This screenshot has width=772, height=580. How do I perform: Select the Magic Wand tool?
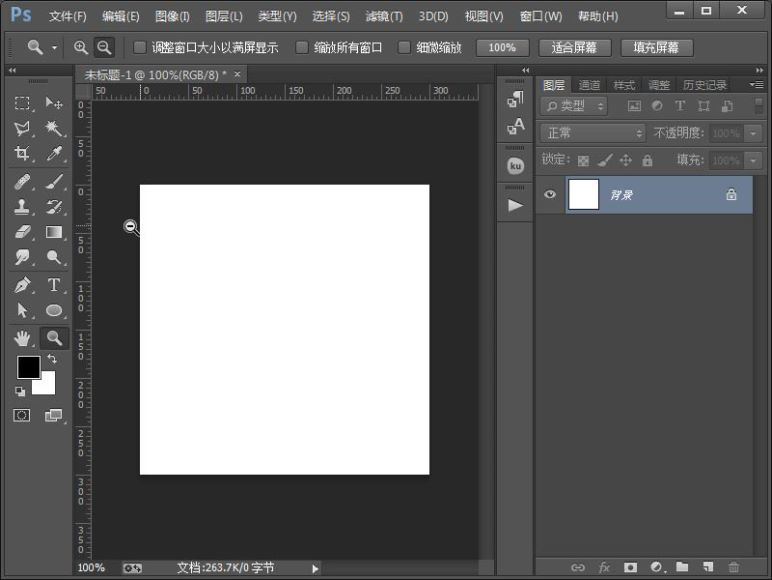click(54, 128)
